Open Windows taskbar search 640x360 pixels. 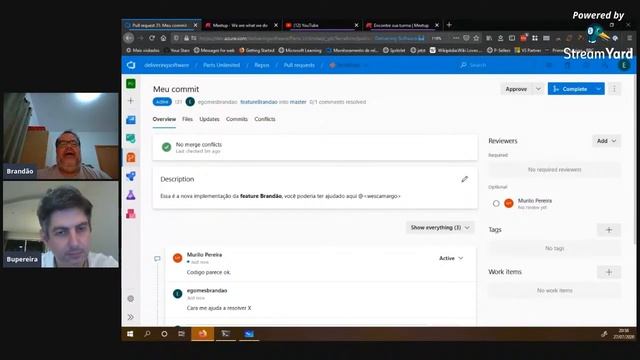click(x=147, y=334)
